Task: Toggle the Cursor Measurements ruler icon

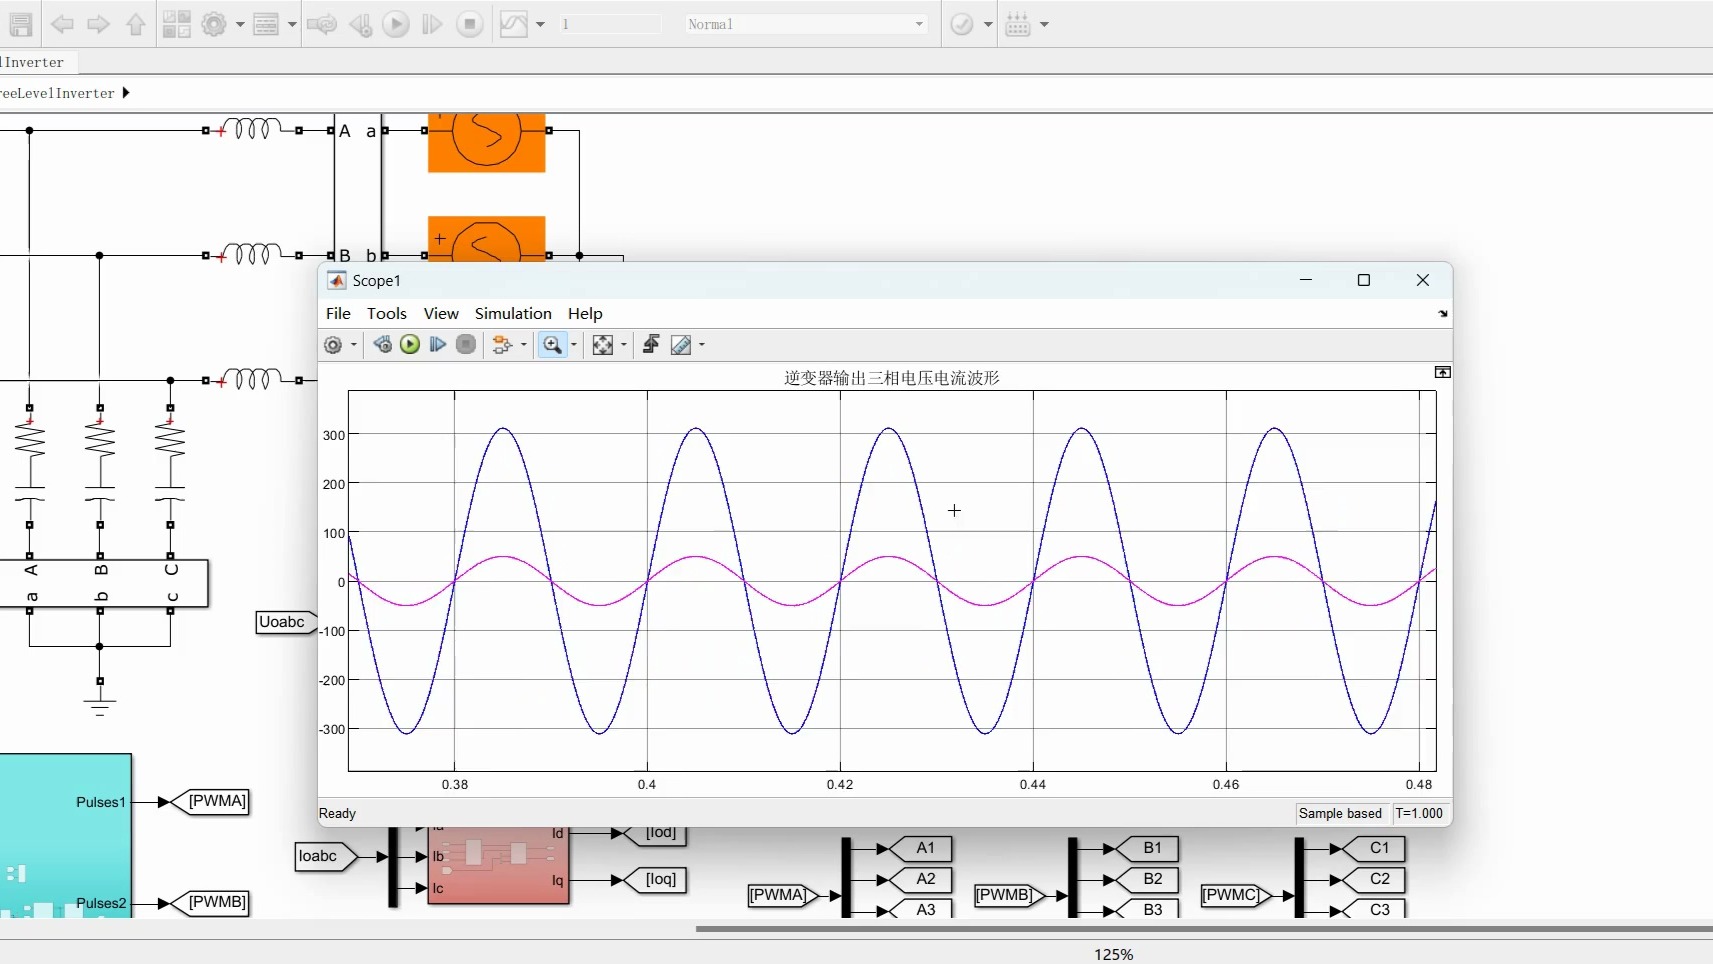Action: (x=681, y=345)
